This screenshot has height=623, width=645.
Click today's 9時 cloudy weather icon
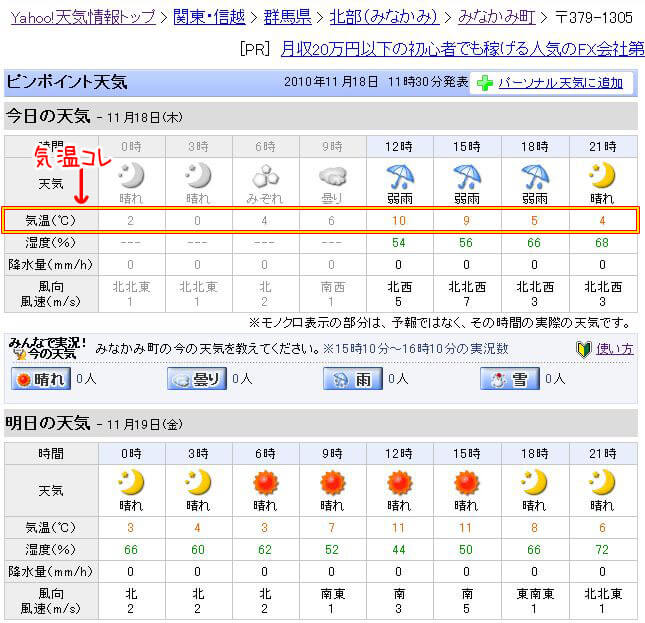(332, 177)
